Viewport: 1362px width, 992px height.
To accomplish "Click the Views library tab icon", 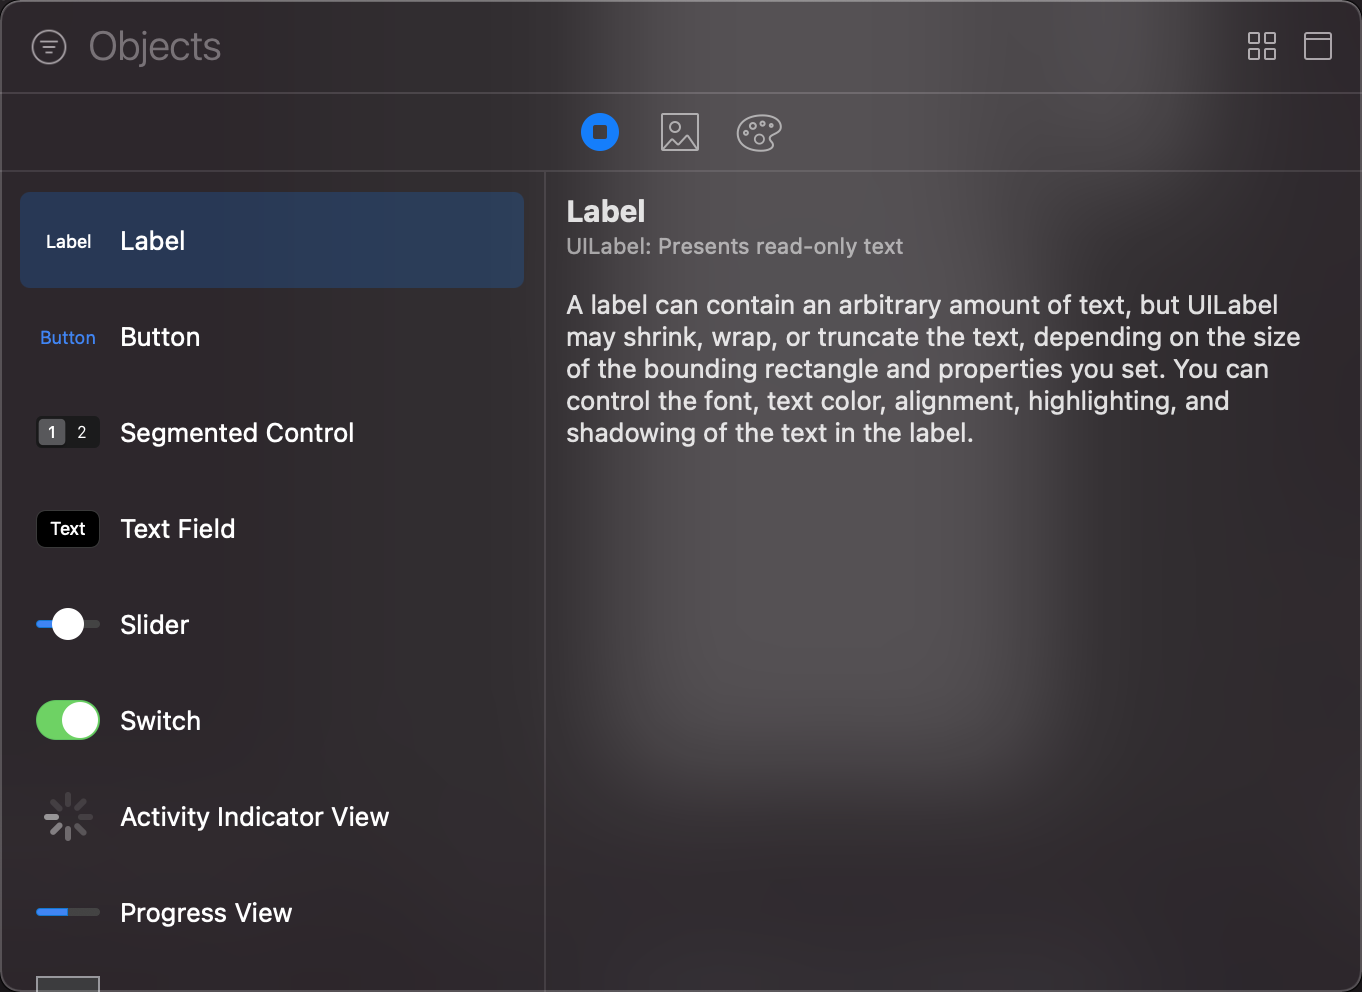I will click(600, 131).
